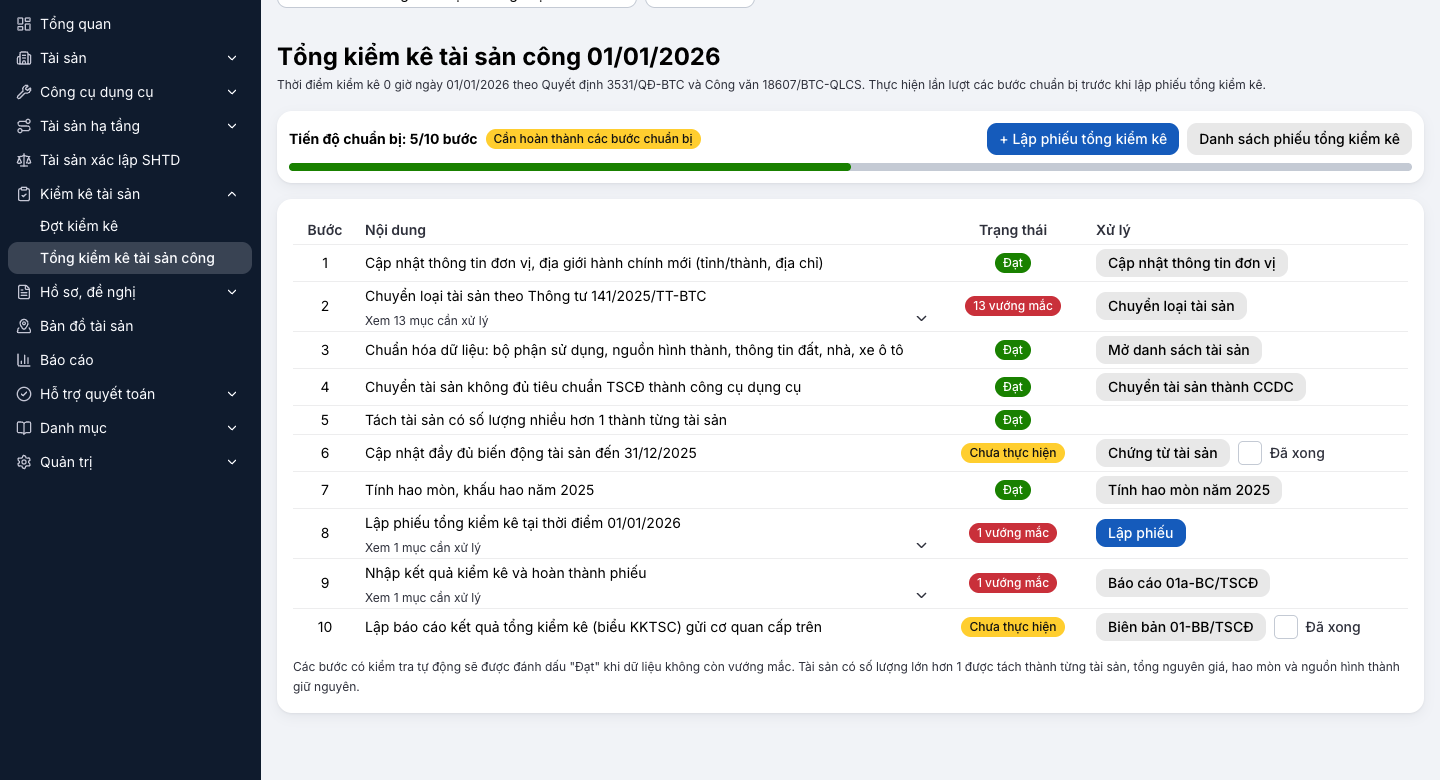Click the Bản đồ tài sản map pin icon
Image resolution: width=1440 pixels, height=780 pixels.
24,326
